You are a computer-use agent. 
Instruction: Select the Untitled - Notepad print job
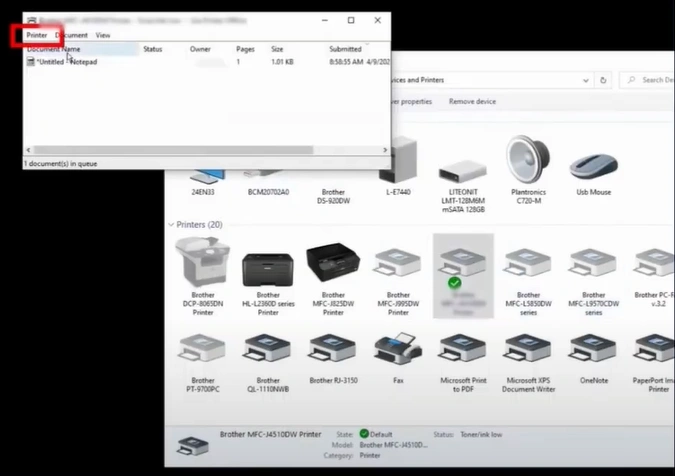tap(67, 62)
